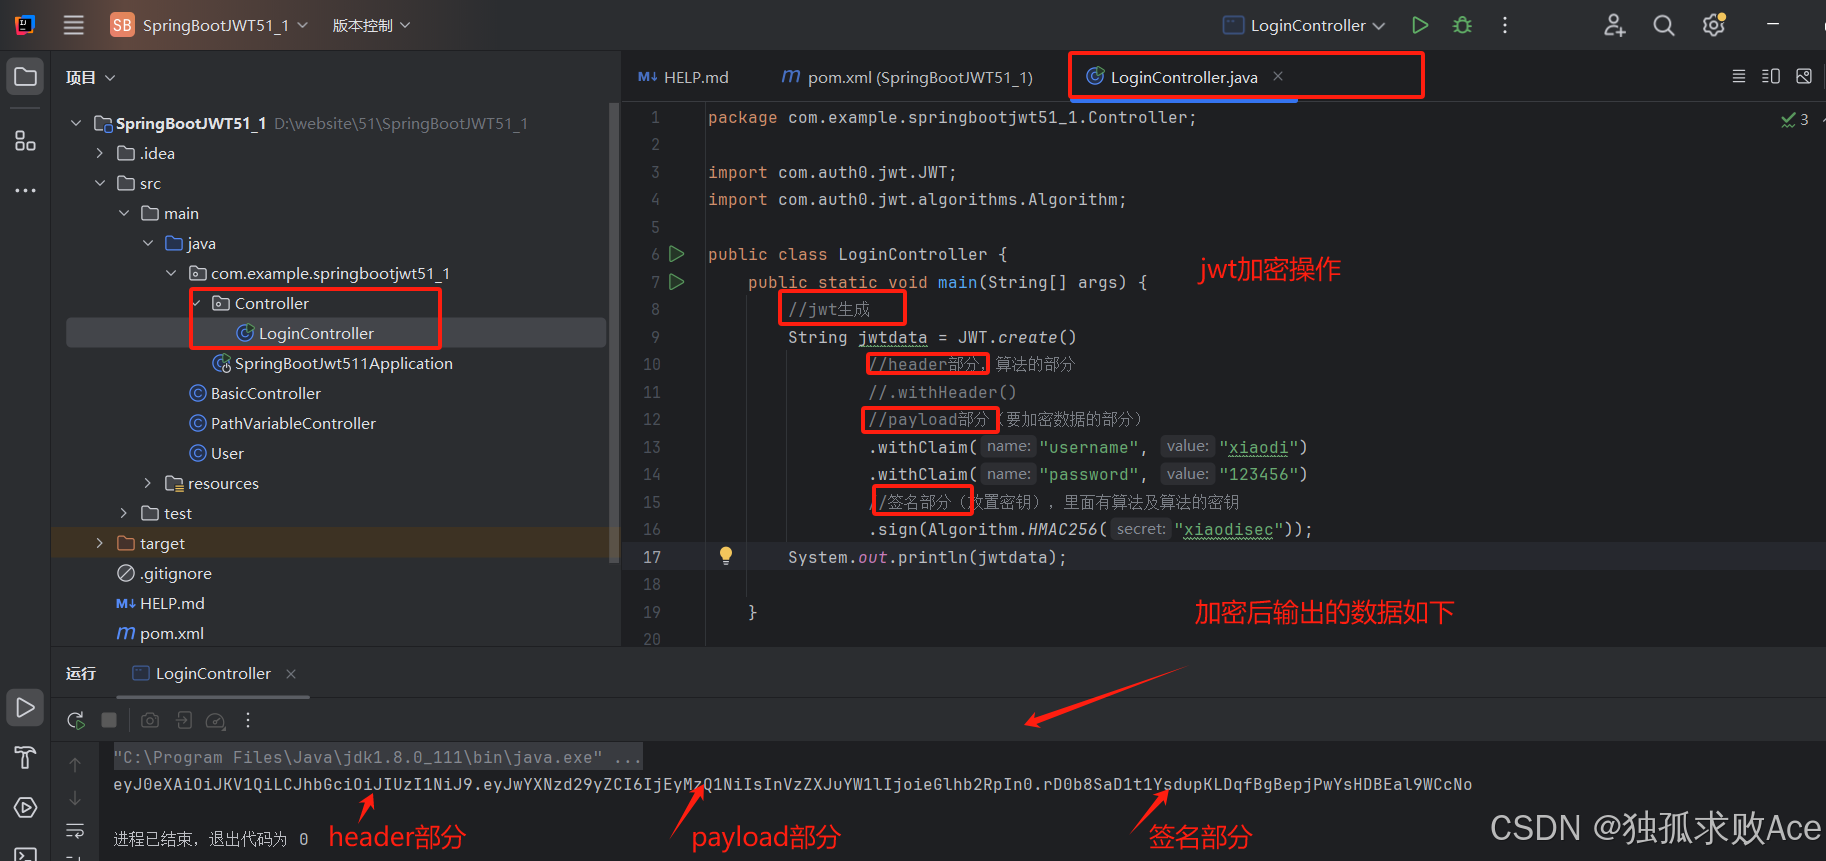This screenshot has width=1826, height=861.
Task: Collapse the SpringBootJWT51_1 root node
Action: [x=76, y=123]
